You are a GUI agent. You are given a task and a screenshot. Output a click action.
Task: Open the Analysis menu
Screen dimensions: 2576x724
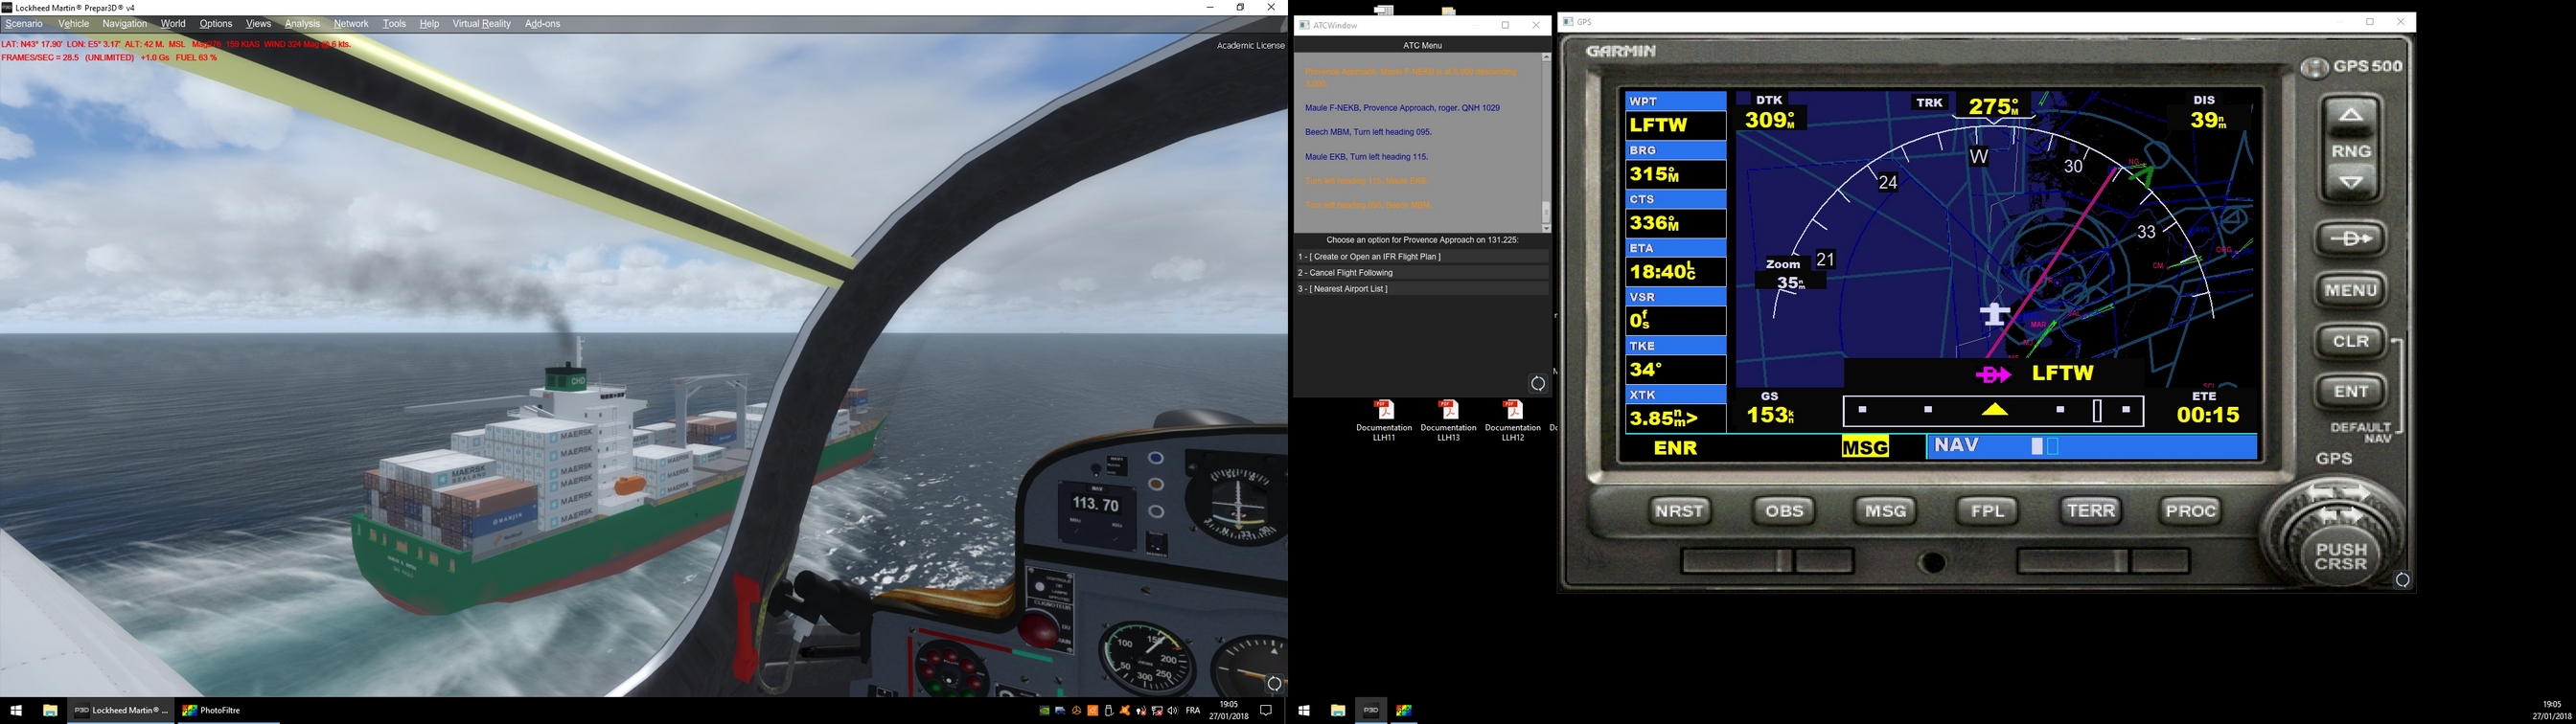point(302,24)
